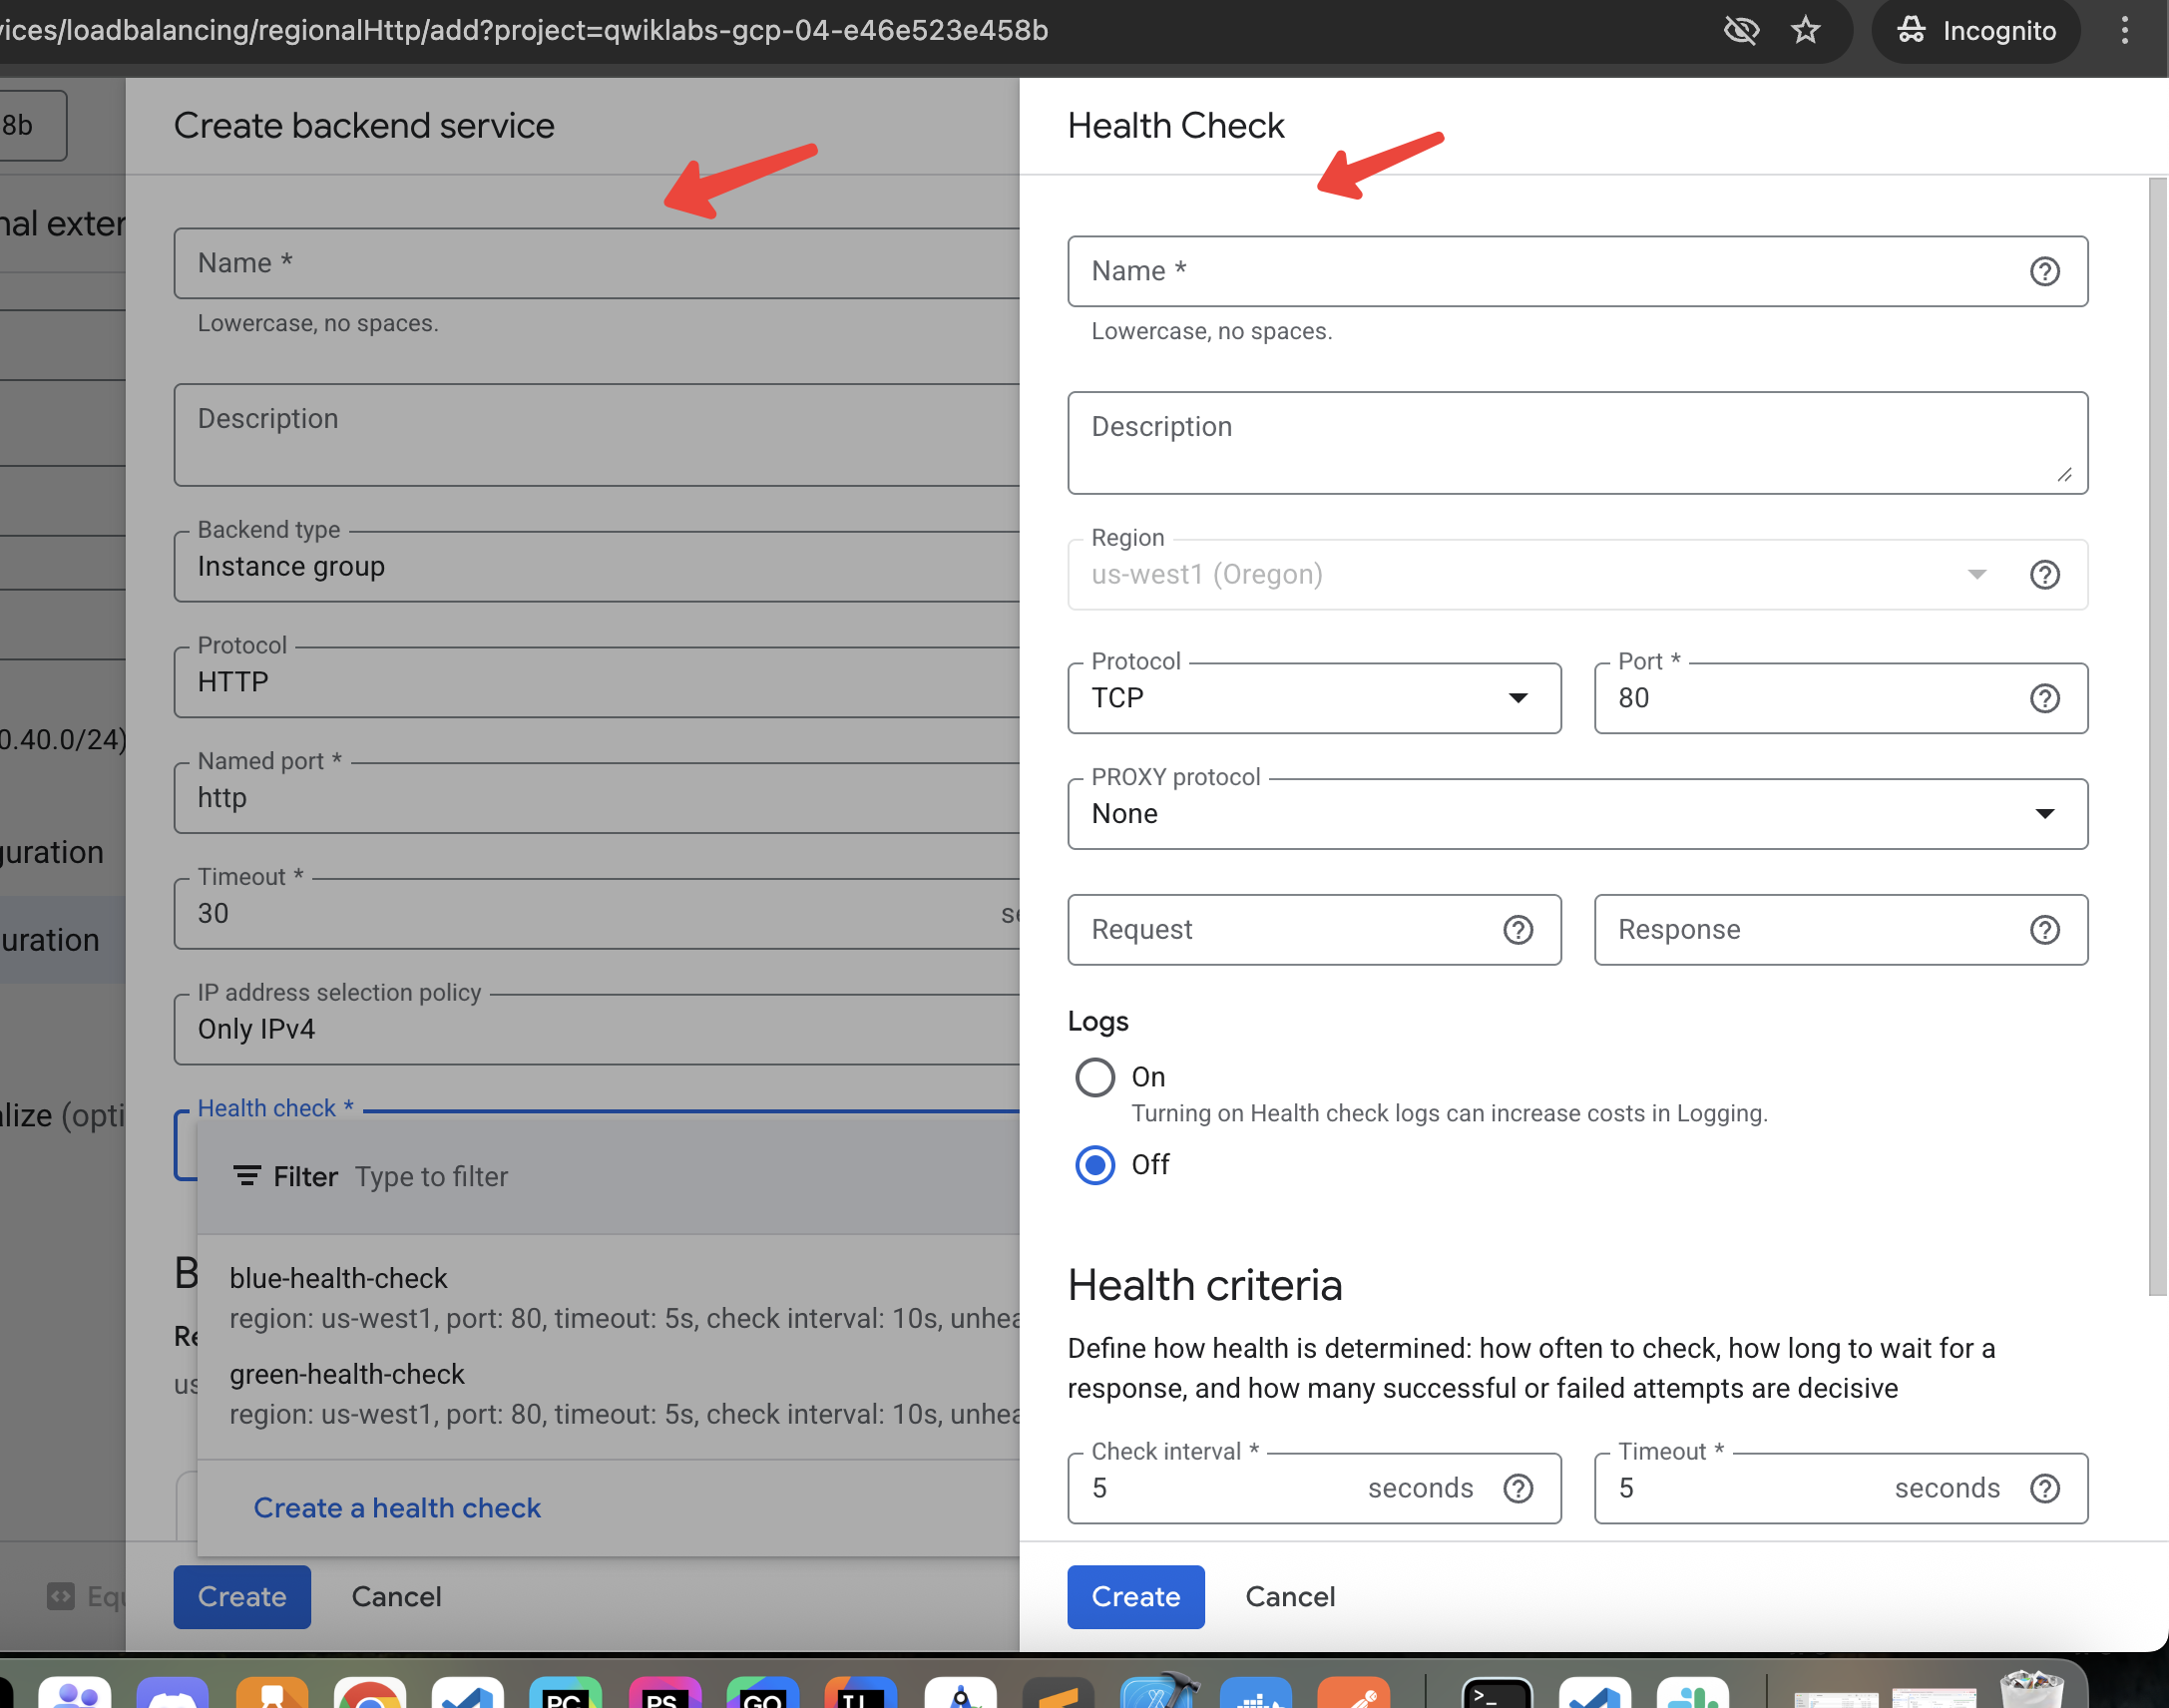The width and height of the screenshot is (2169, 1708).
Task: Click help icon in health check Name field
Action: point(2044,271)
